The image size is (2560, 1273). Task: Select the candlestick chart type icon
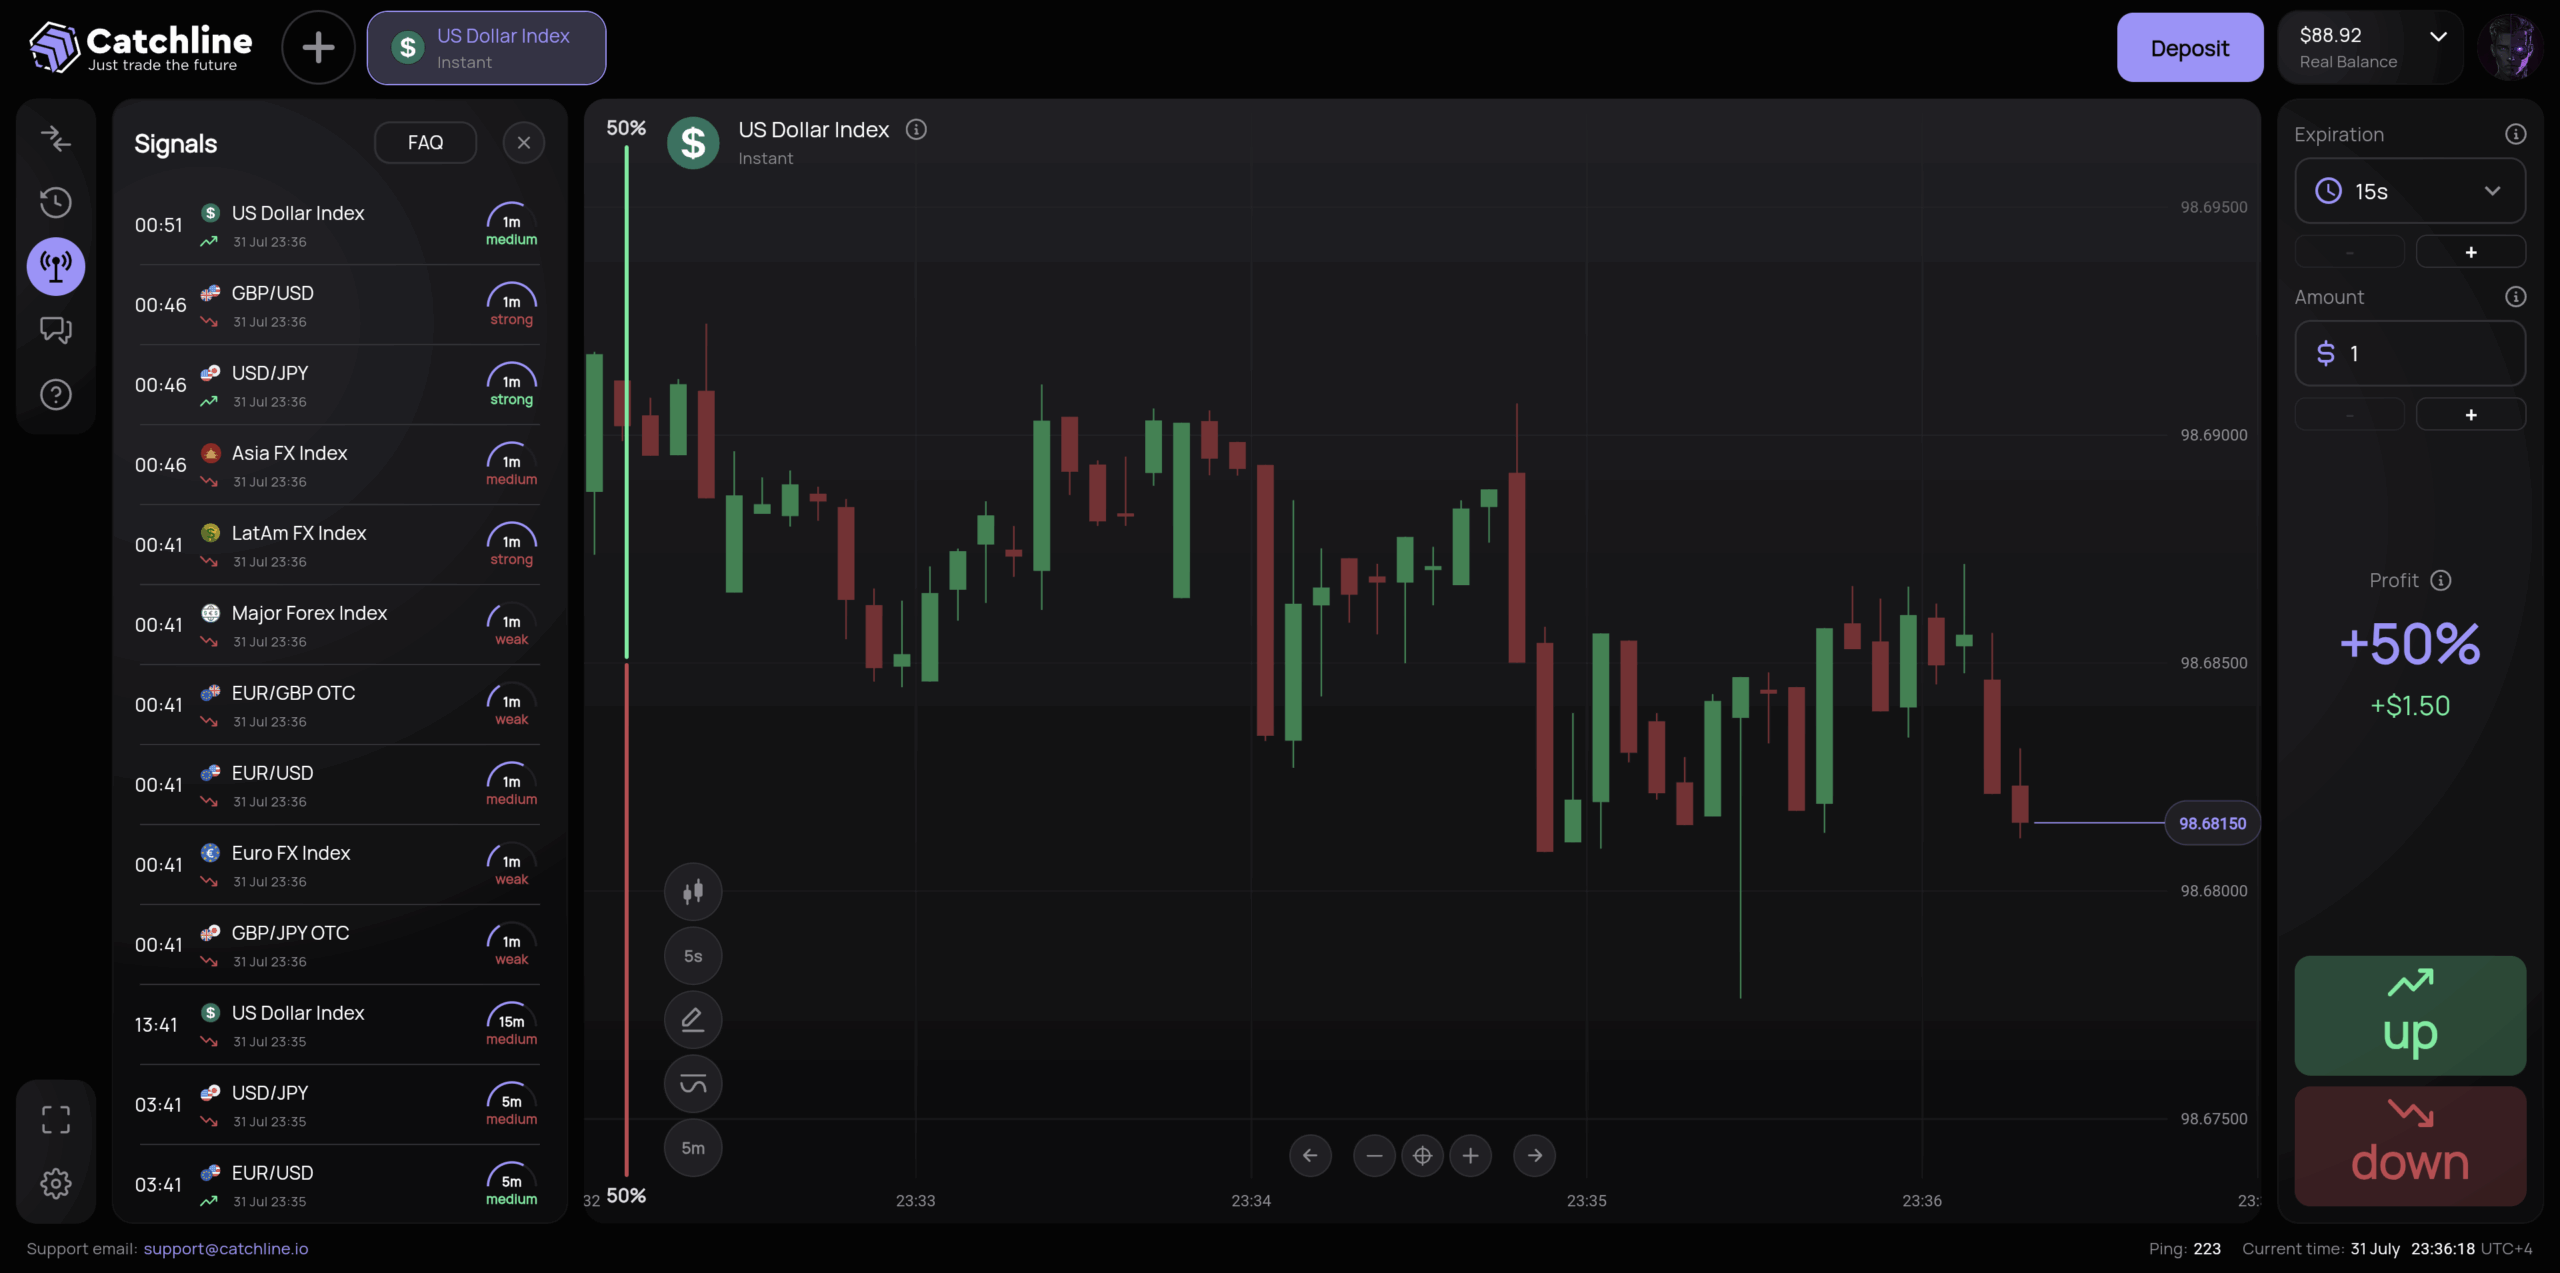tap(693, 891)
